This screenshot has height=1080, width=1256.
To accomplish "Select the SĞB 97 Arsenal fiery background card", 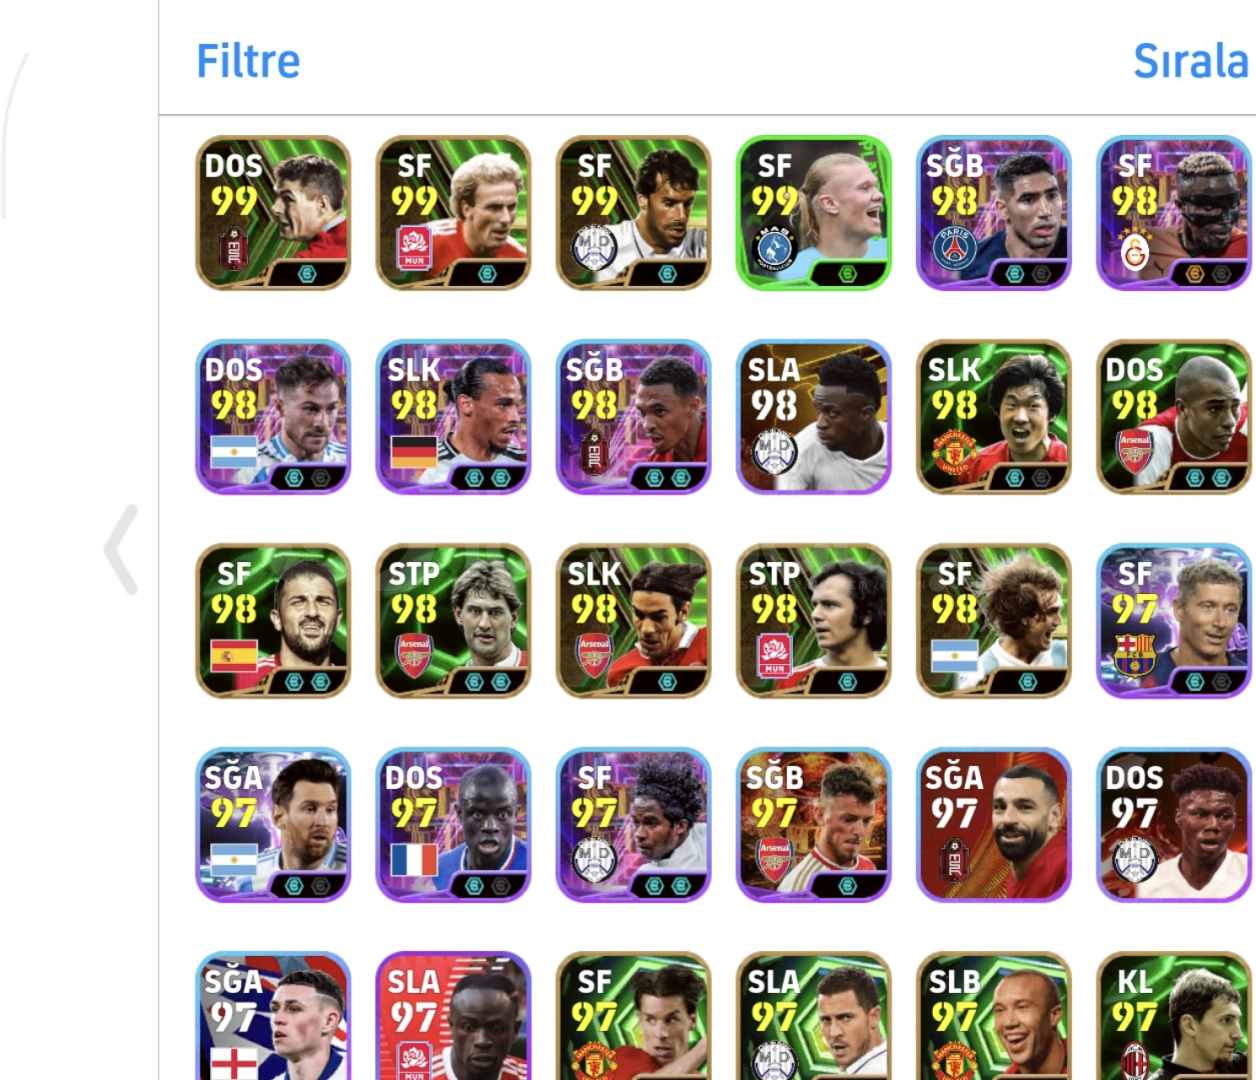I will click(x=814, y=825).
